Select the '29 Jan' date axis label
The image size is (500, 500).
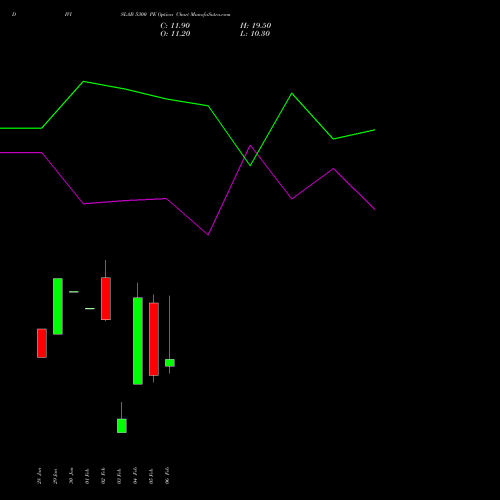55,476
